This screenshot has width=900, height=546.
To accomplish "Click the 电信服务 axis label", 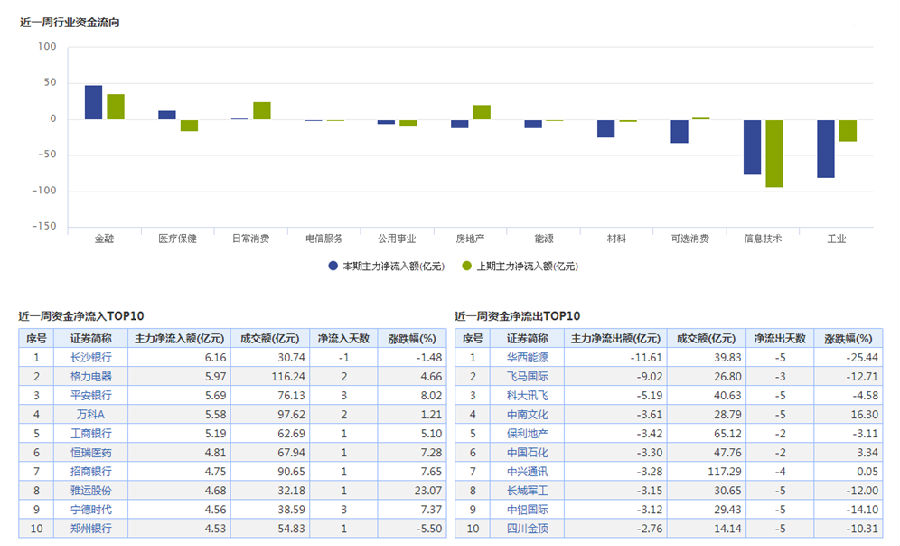I will pos(324,238).
